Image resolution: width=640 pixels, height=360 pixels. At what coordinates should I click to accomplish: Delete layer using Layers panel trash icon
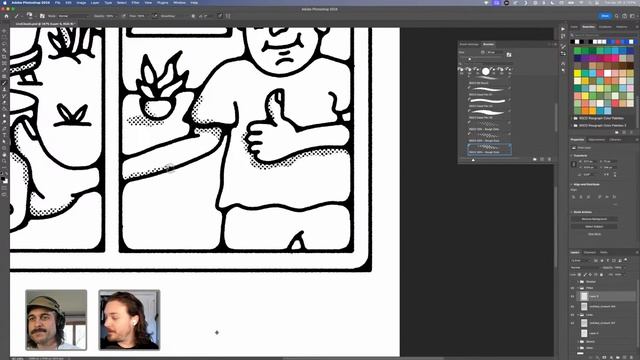pos(631,358)
